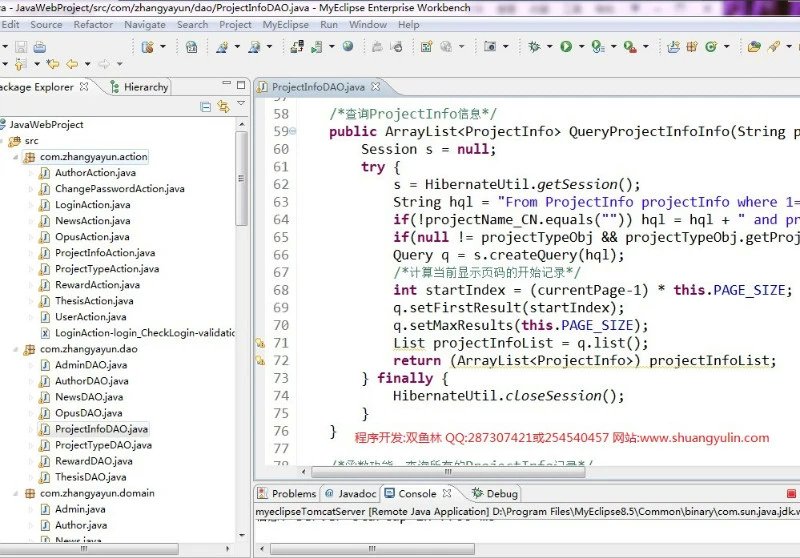The image size is (800, 558).
Task: Click the yellow Last Edit Location arrow icon
Action: [x=53, y=64]
